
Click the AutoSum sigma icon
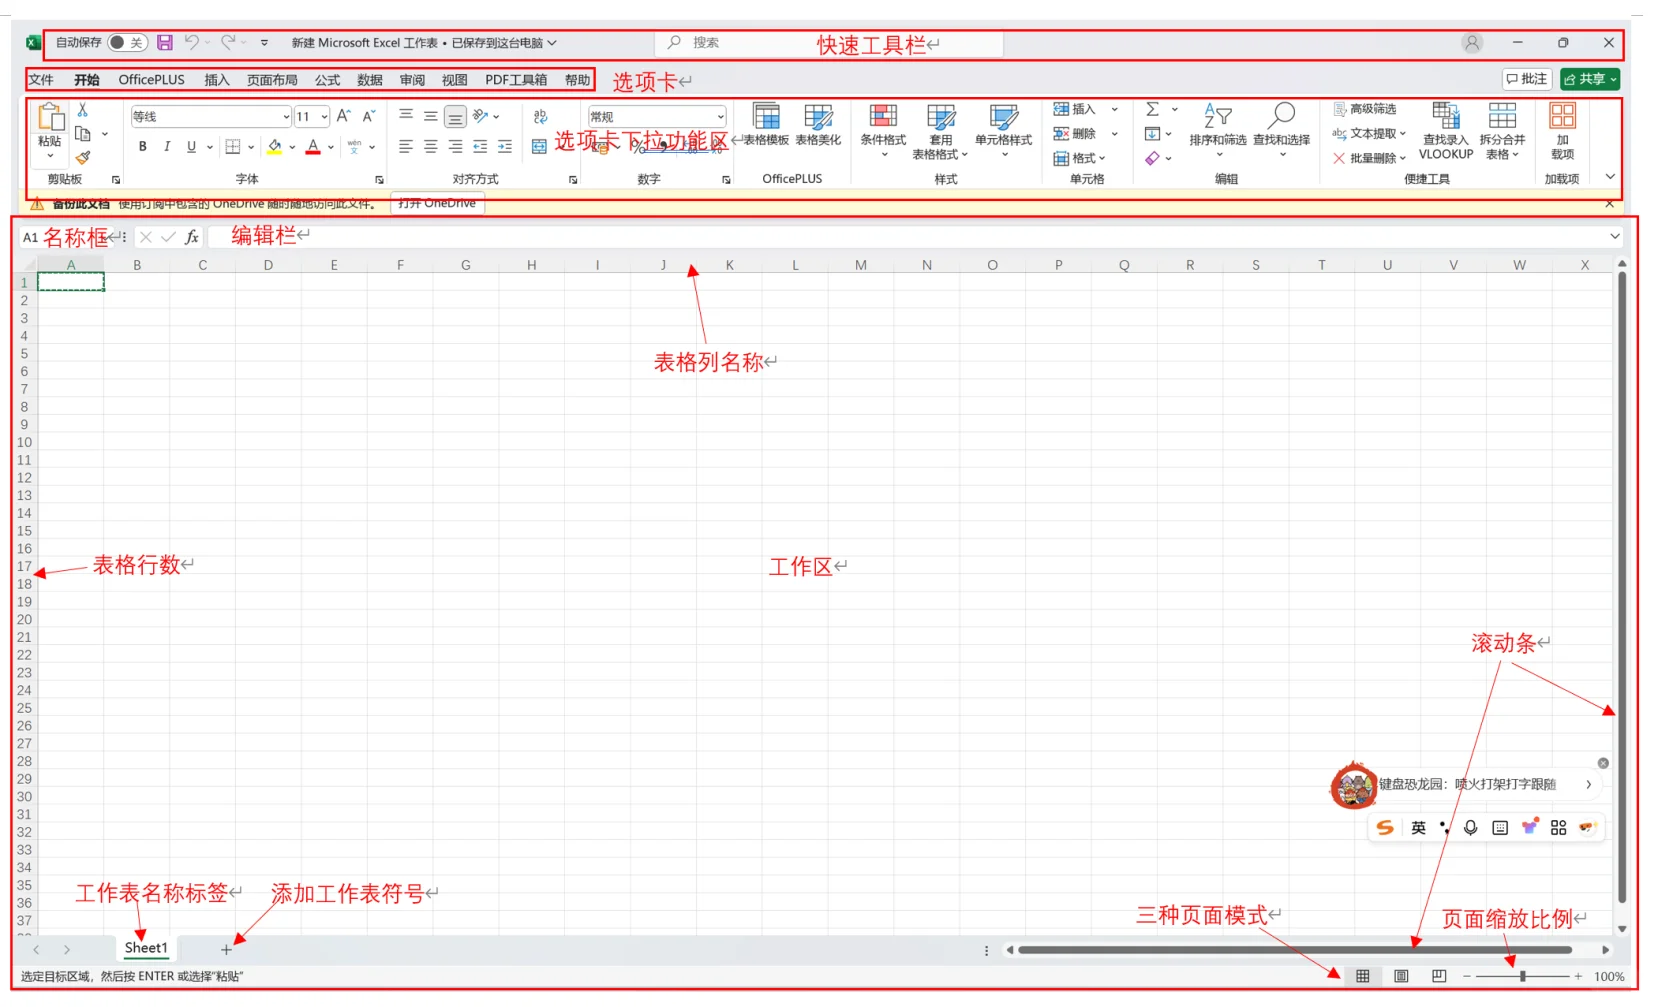pos(1153,109)
